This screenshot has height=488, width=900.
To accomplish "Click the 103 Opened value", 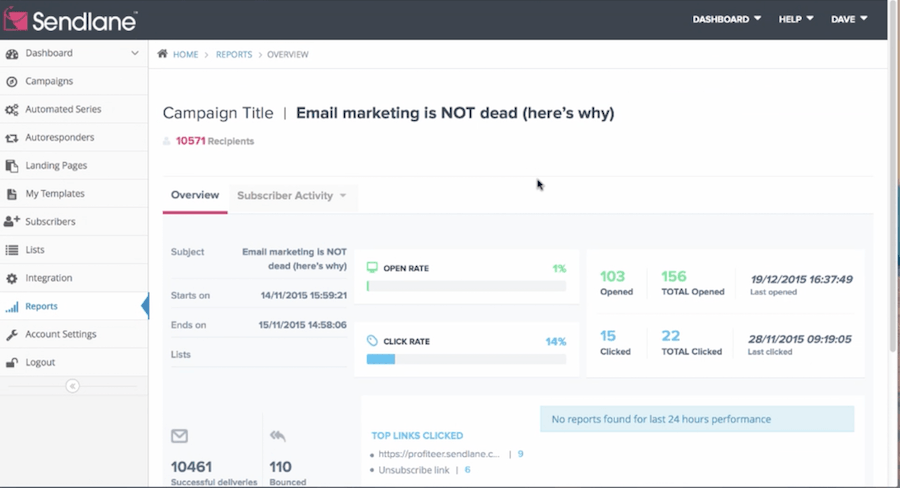I will [x=612, y=277].
